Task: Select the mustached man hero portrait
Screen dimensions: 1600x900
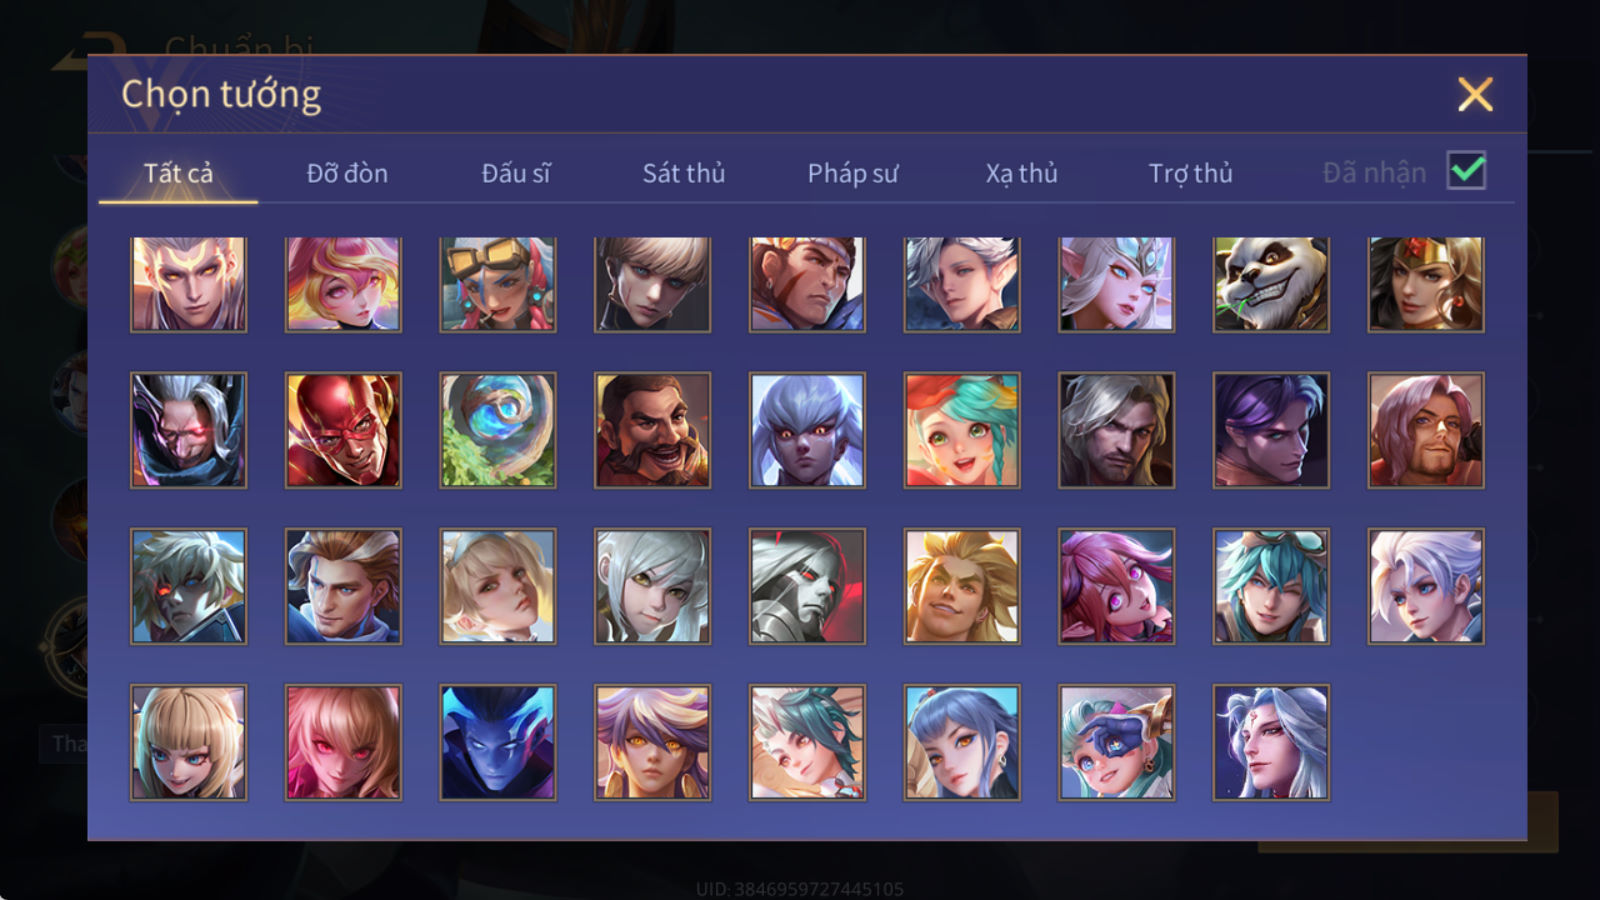Action: 652,430
